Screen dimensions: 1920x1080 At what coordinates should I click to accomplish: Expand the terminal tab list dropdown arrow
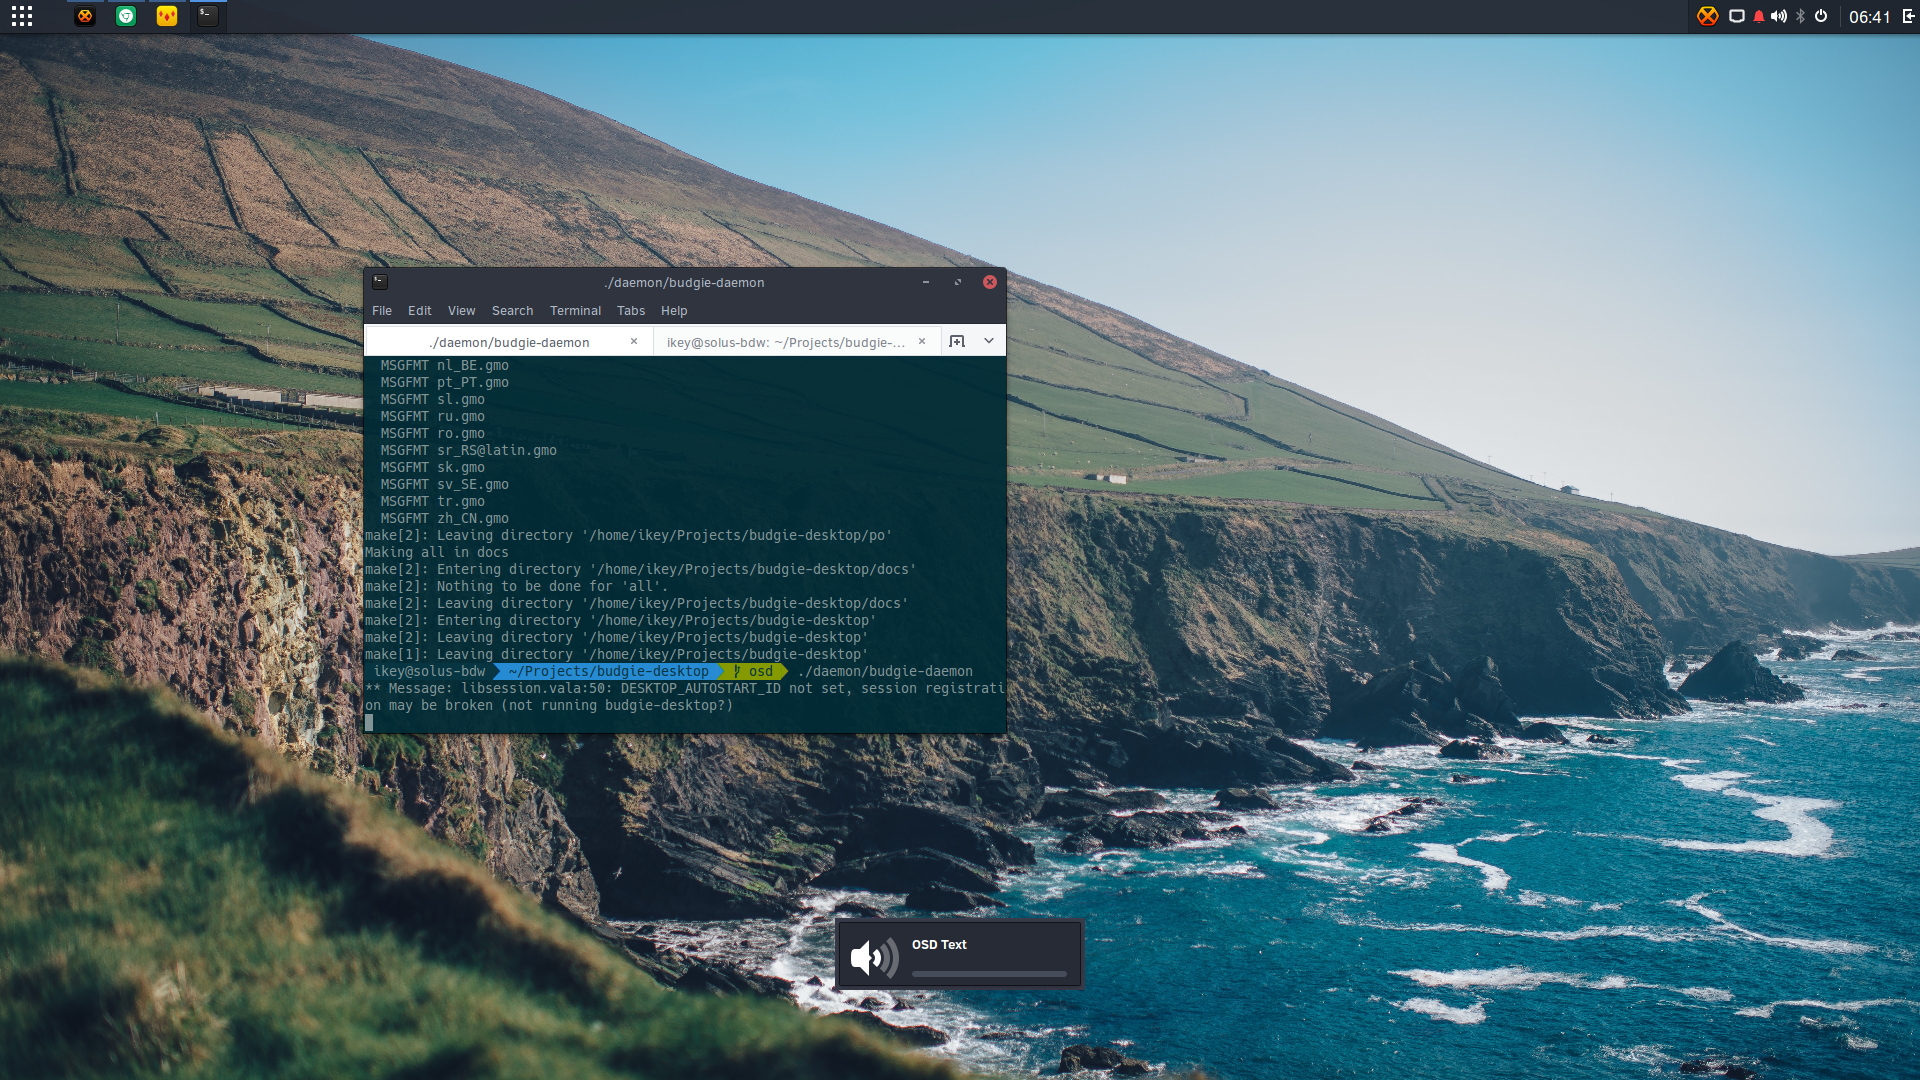tap(989, 341)
